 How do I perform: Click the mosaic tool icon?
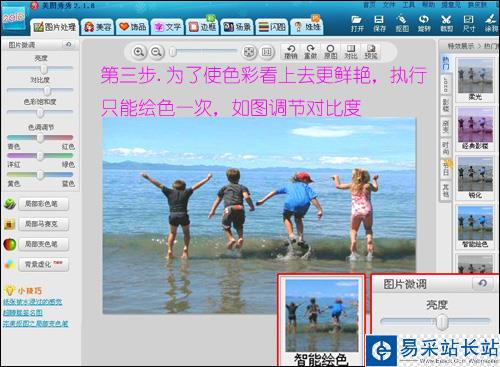9,225
